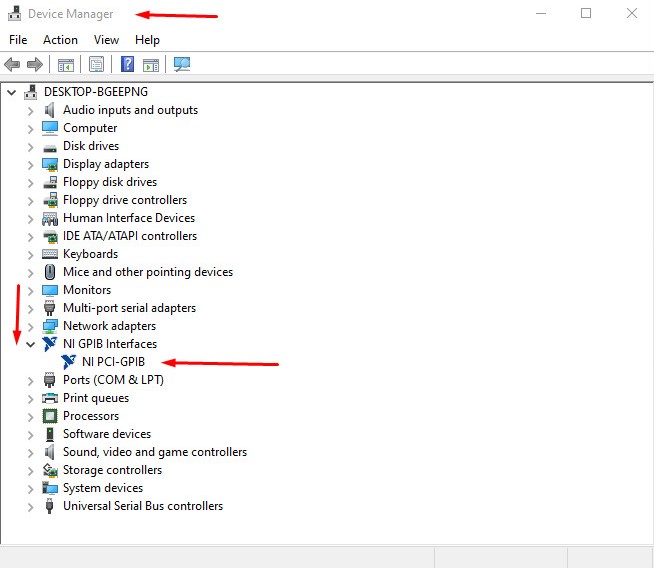
Task: Select the Floppy disk drives label
Action: pyautogui.click(x=110, y=182)
